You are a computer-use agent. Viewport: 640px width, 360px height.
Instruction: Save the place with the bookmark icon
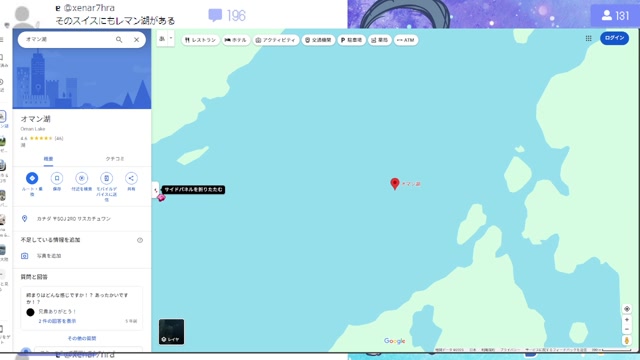click(57, 178)
